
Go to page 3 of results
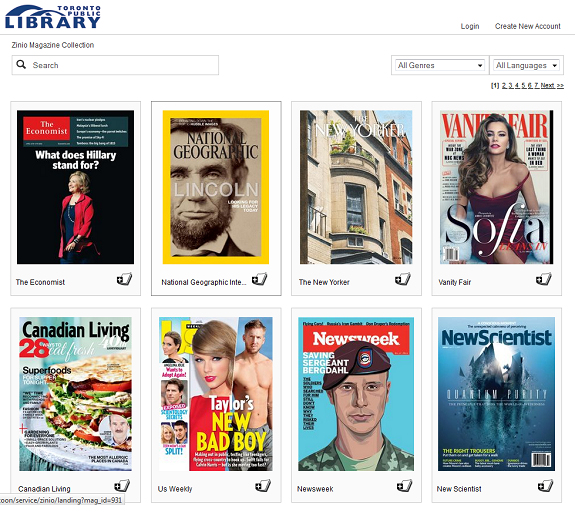tap(510, 85)
